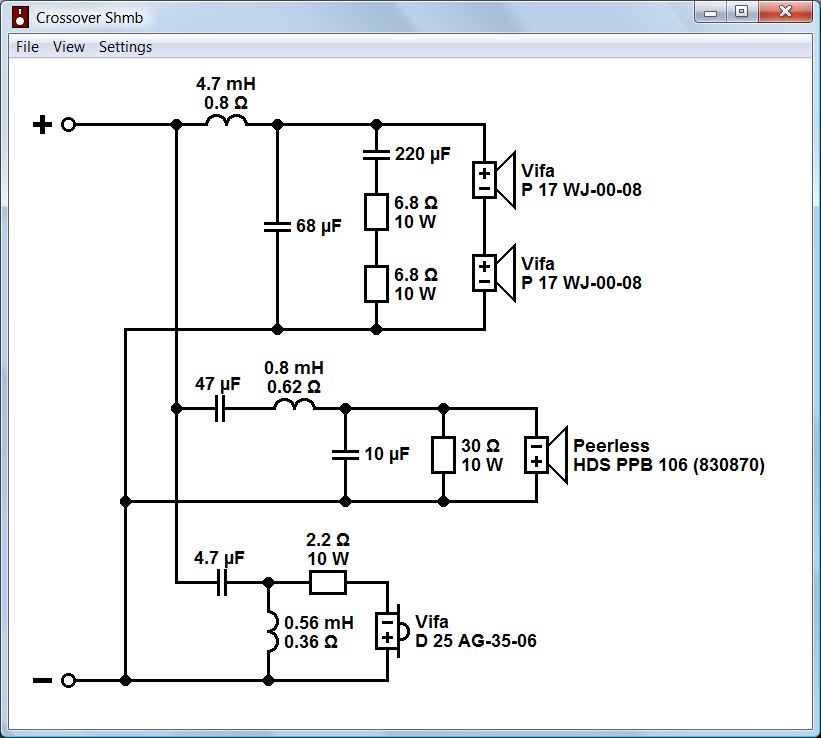This screenshot has height=738, width=821.
Task: Open the File menu
Action: click(27, 47)
